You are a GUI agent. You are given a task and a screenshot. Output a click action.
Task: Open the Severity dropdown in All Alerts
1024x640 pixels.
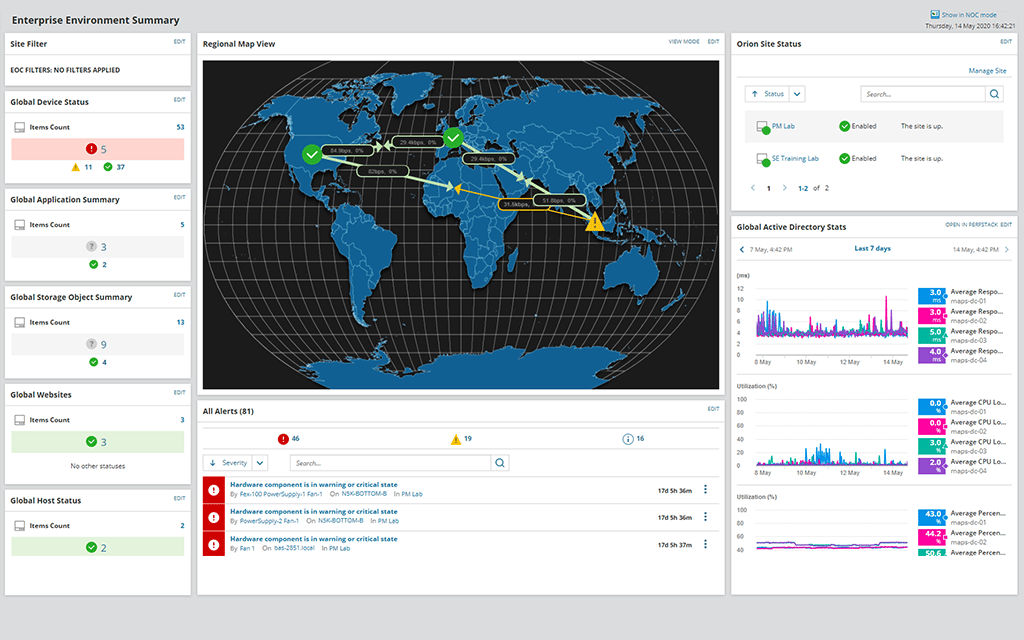point(260,463)
